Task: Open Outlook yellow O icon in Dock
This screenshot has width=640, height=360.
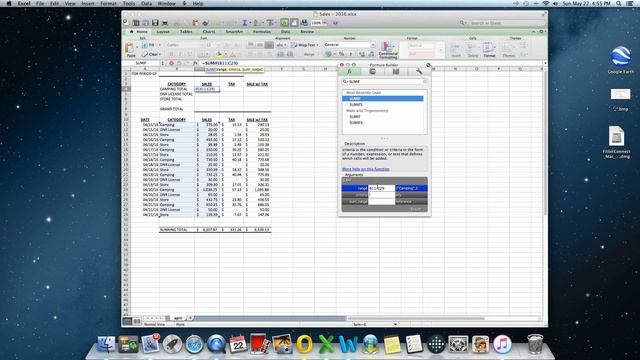Action: pyautogui.click(x=304, y=344)
